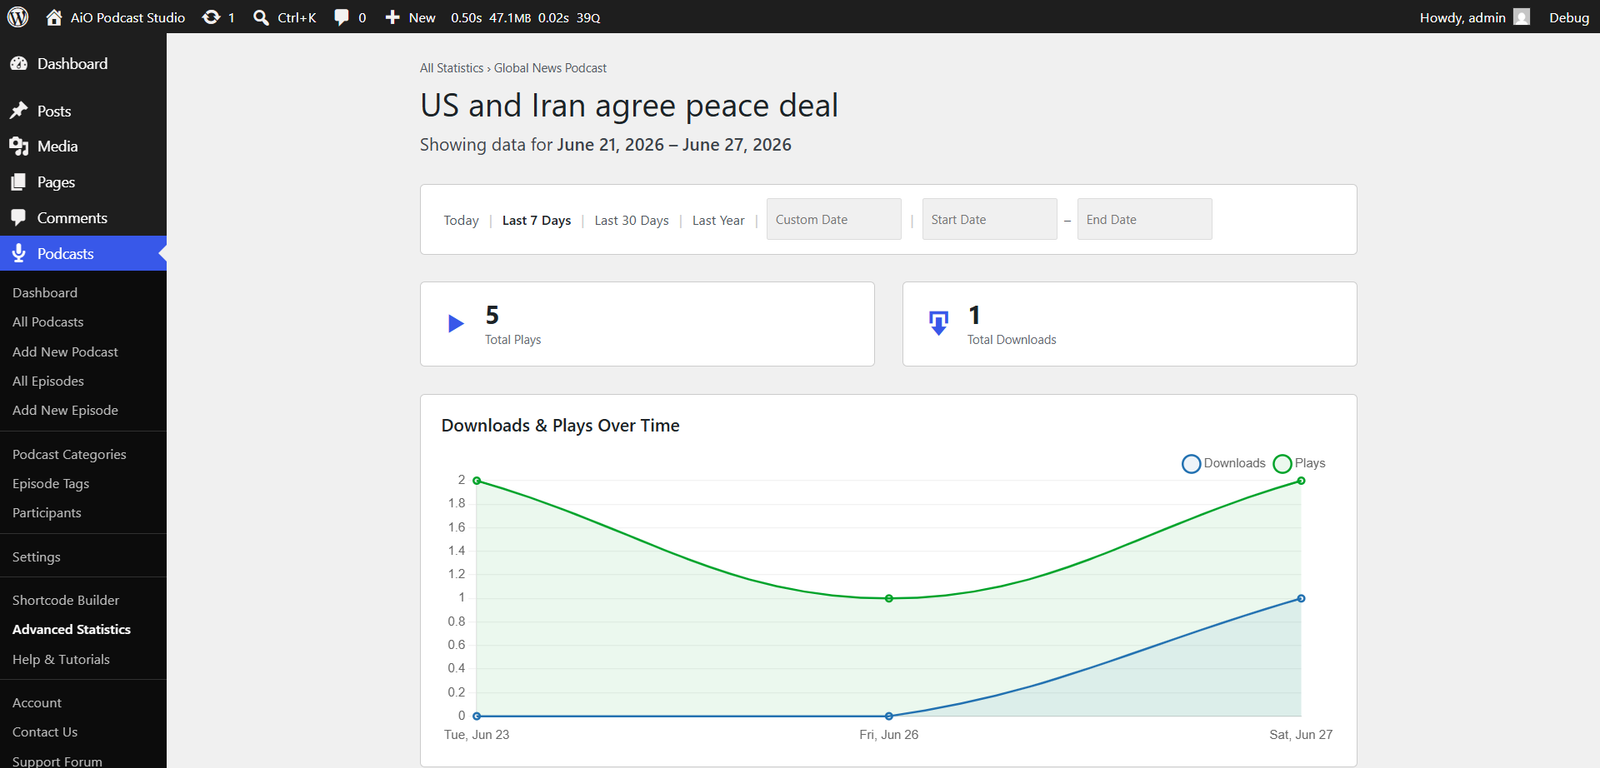
Task: Open the Start Date picker field
Action: click(989, 219)
